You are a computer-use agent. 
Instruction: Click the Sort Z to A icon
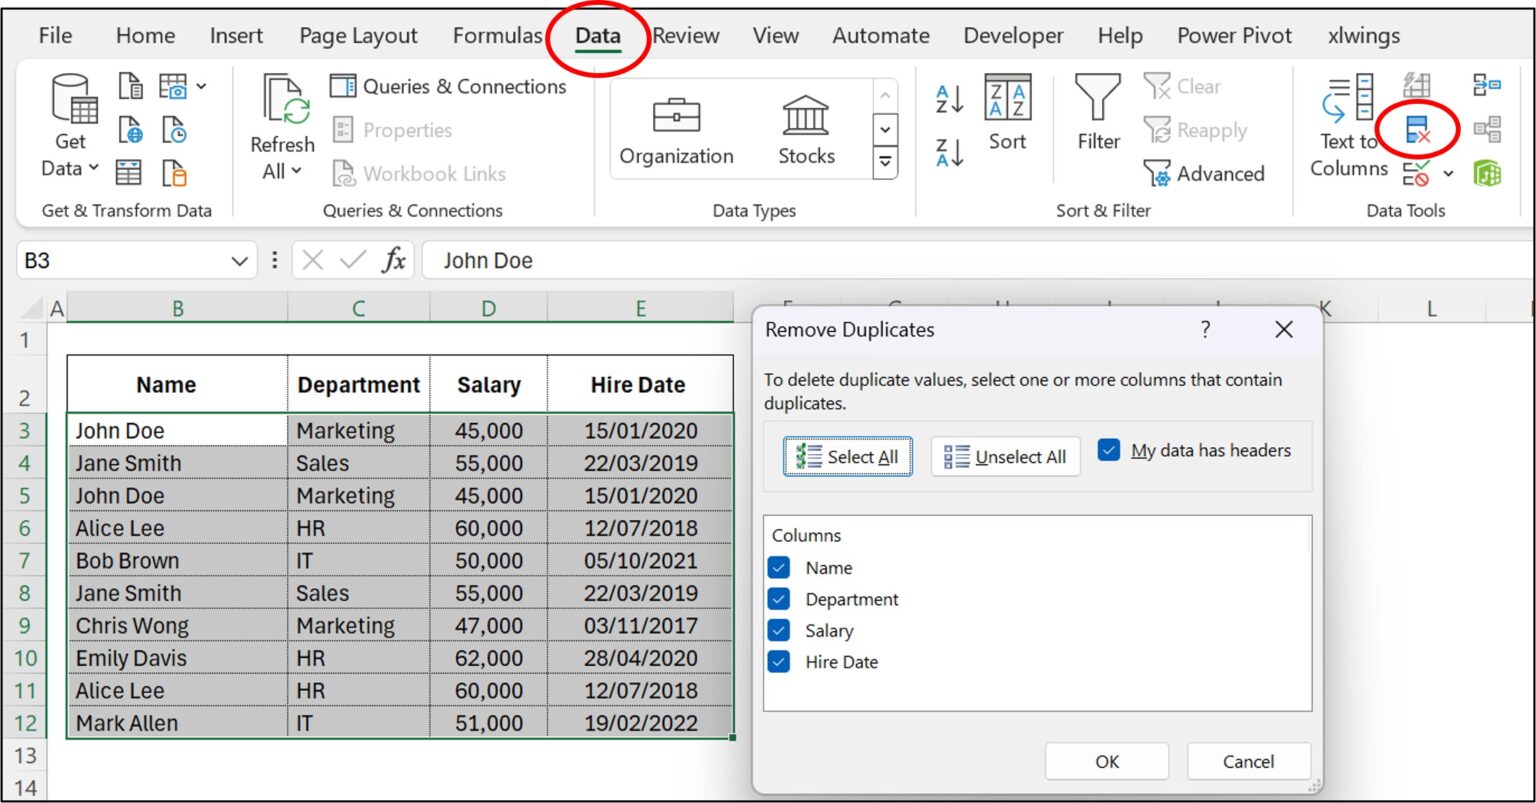point(949,153)
